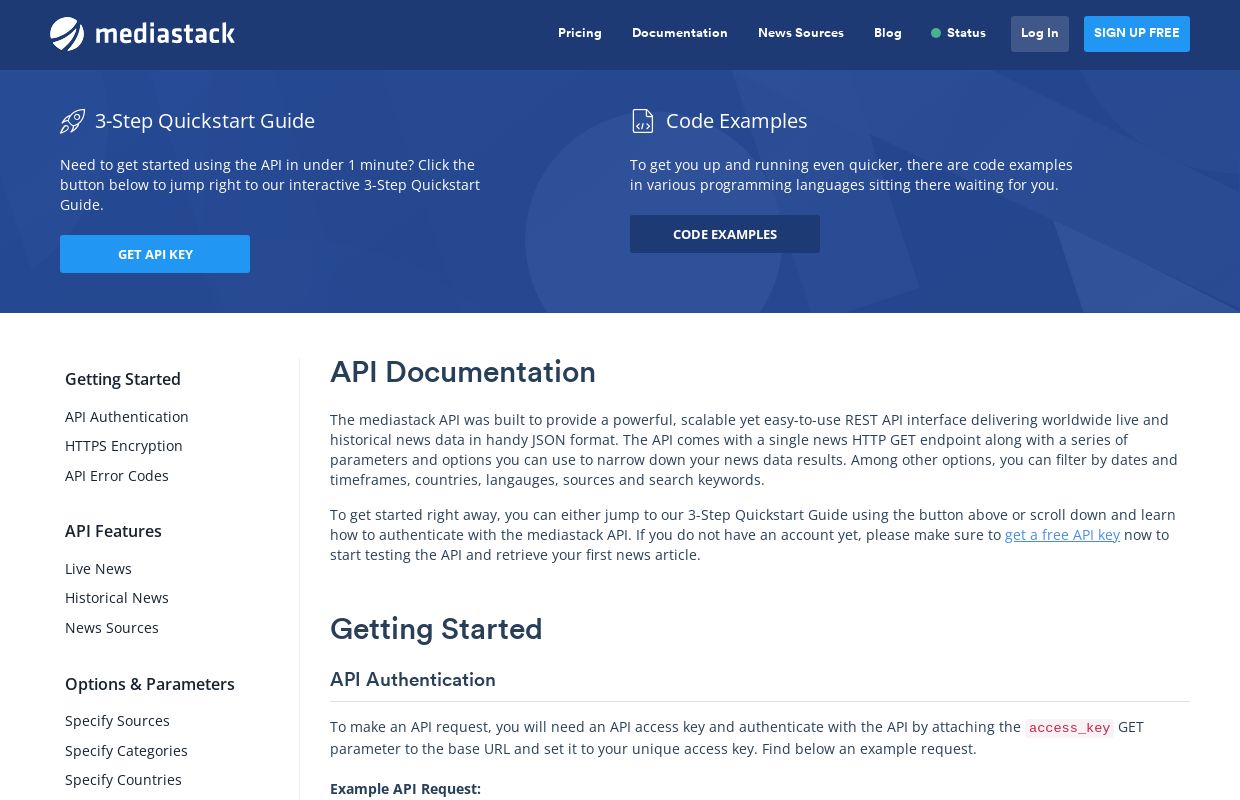Click the Code Examples file icon
Viewport: 1240px width, 800px height.
pyautogui.click(x=642, y=122)
